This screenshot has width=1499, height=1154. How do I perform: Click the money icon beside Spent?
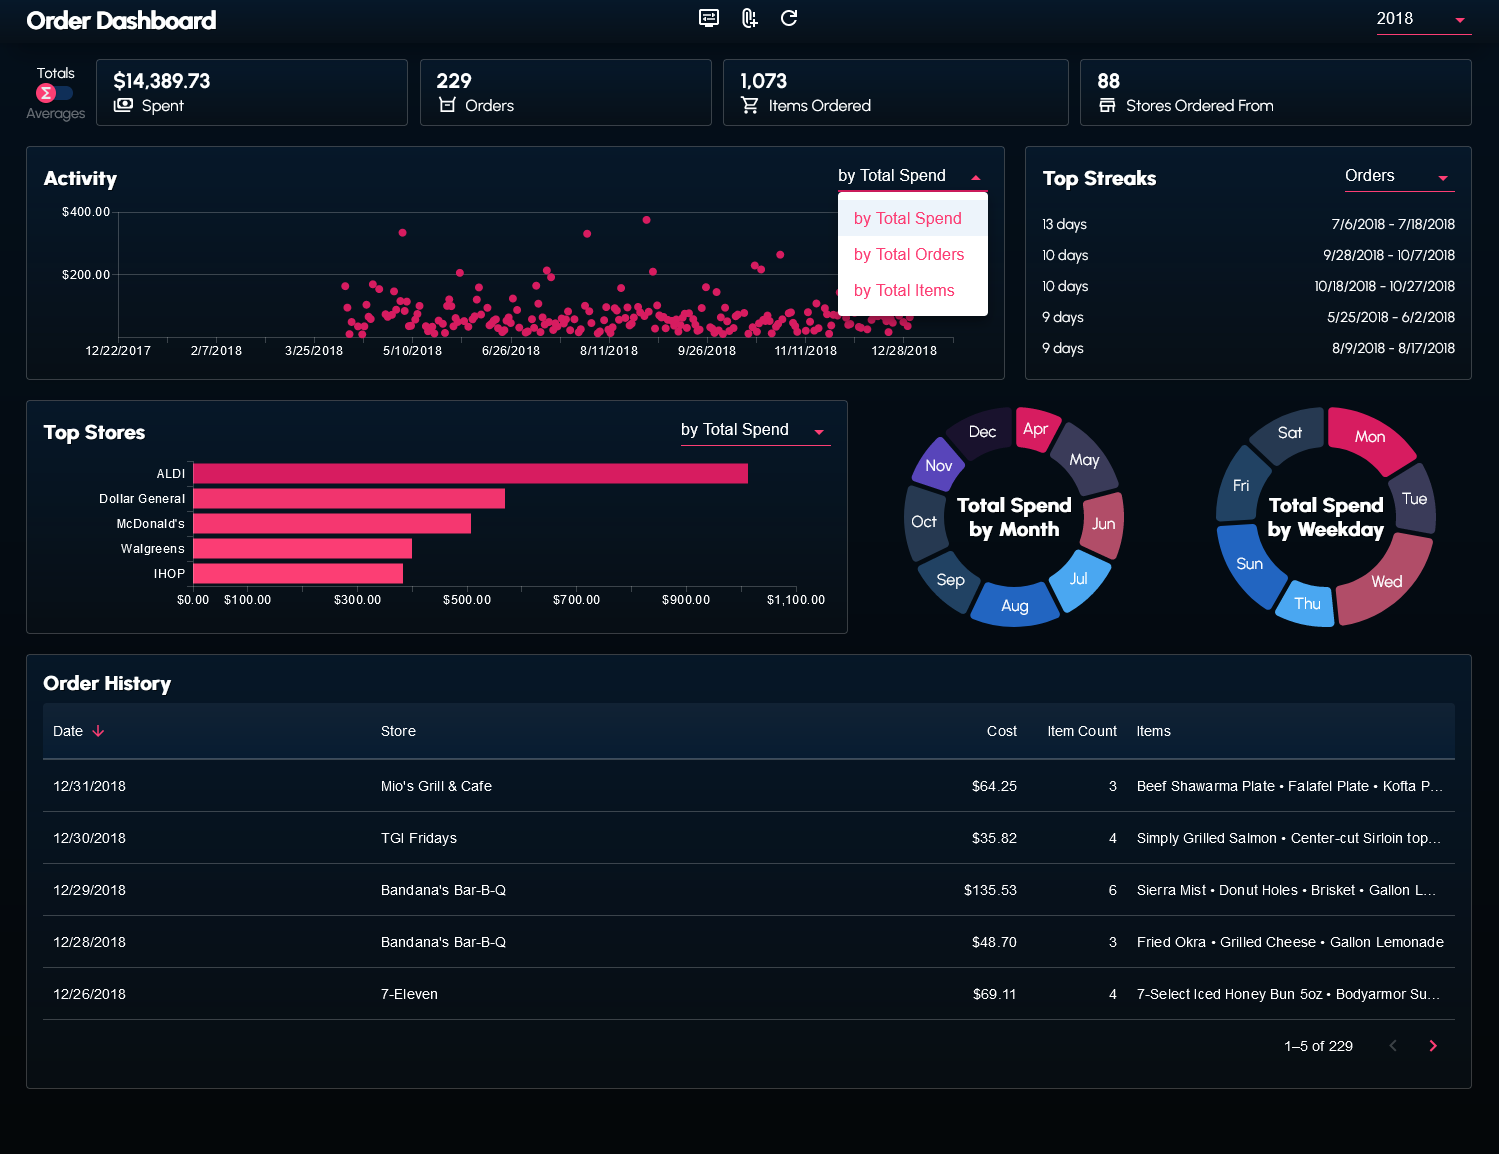[123, 106]
